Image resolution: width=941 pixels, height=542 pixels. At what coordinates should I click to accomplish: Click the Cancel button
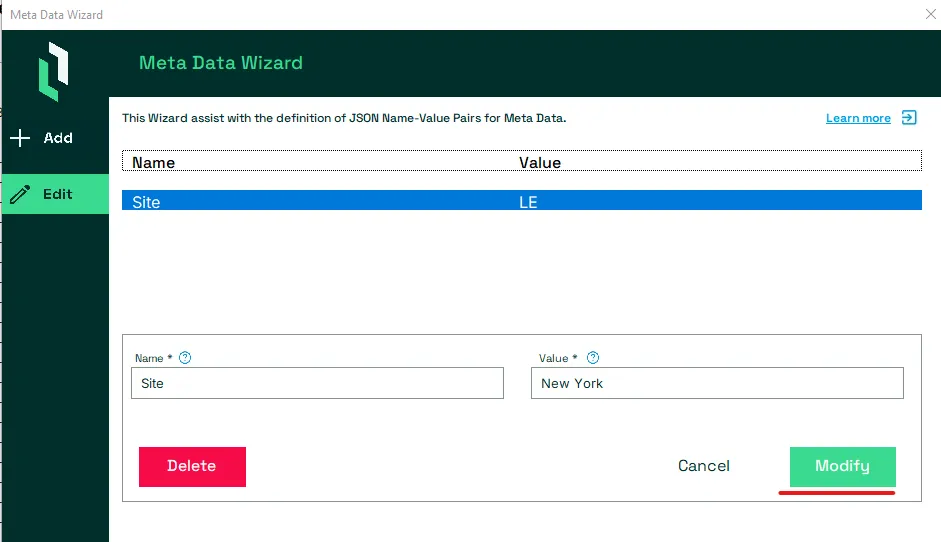pyautogui.click(x=704, y=466)
